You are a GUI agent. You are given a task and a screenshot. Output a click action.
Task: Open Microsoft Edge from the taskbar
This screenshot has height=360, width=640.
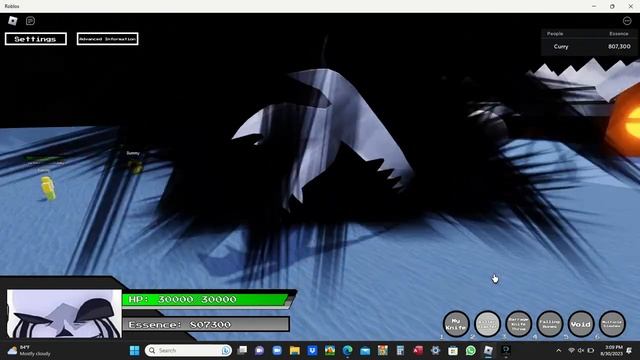point(347,350)
